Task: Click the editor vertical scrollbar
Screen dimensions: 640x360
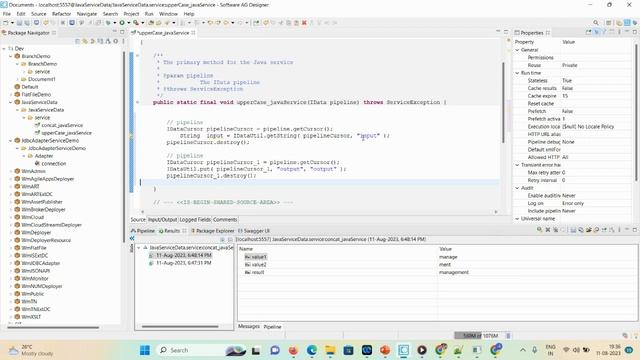Action: coord(503,102)
